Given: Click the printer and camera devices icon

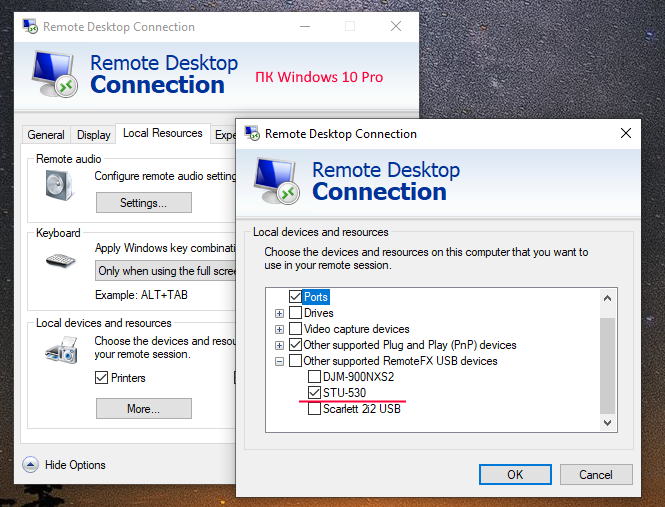Looking at the screenshot, I should pyautogui.click(x=60, y=351).
